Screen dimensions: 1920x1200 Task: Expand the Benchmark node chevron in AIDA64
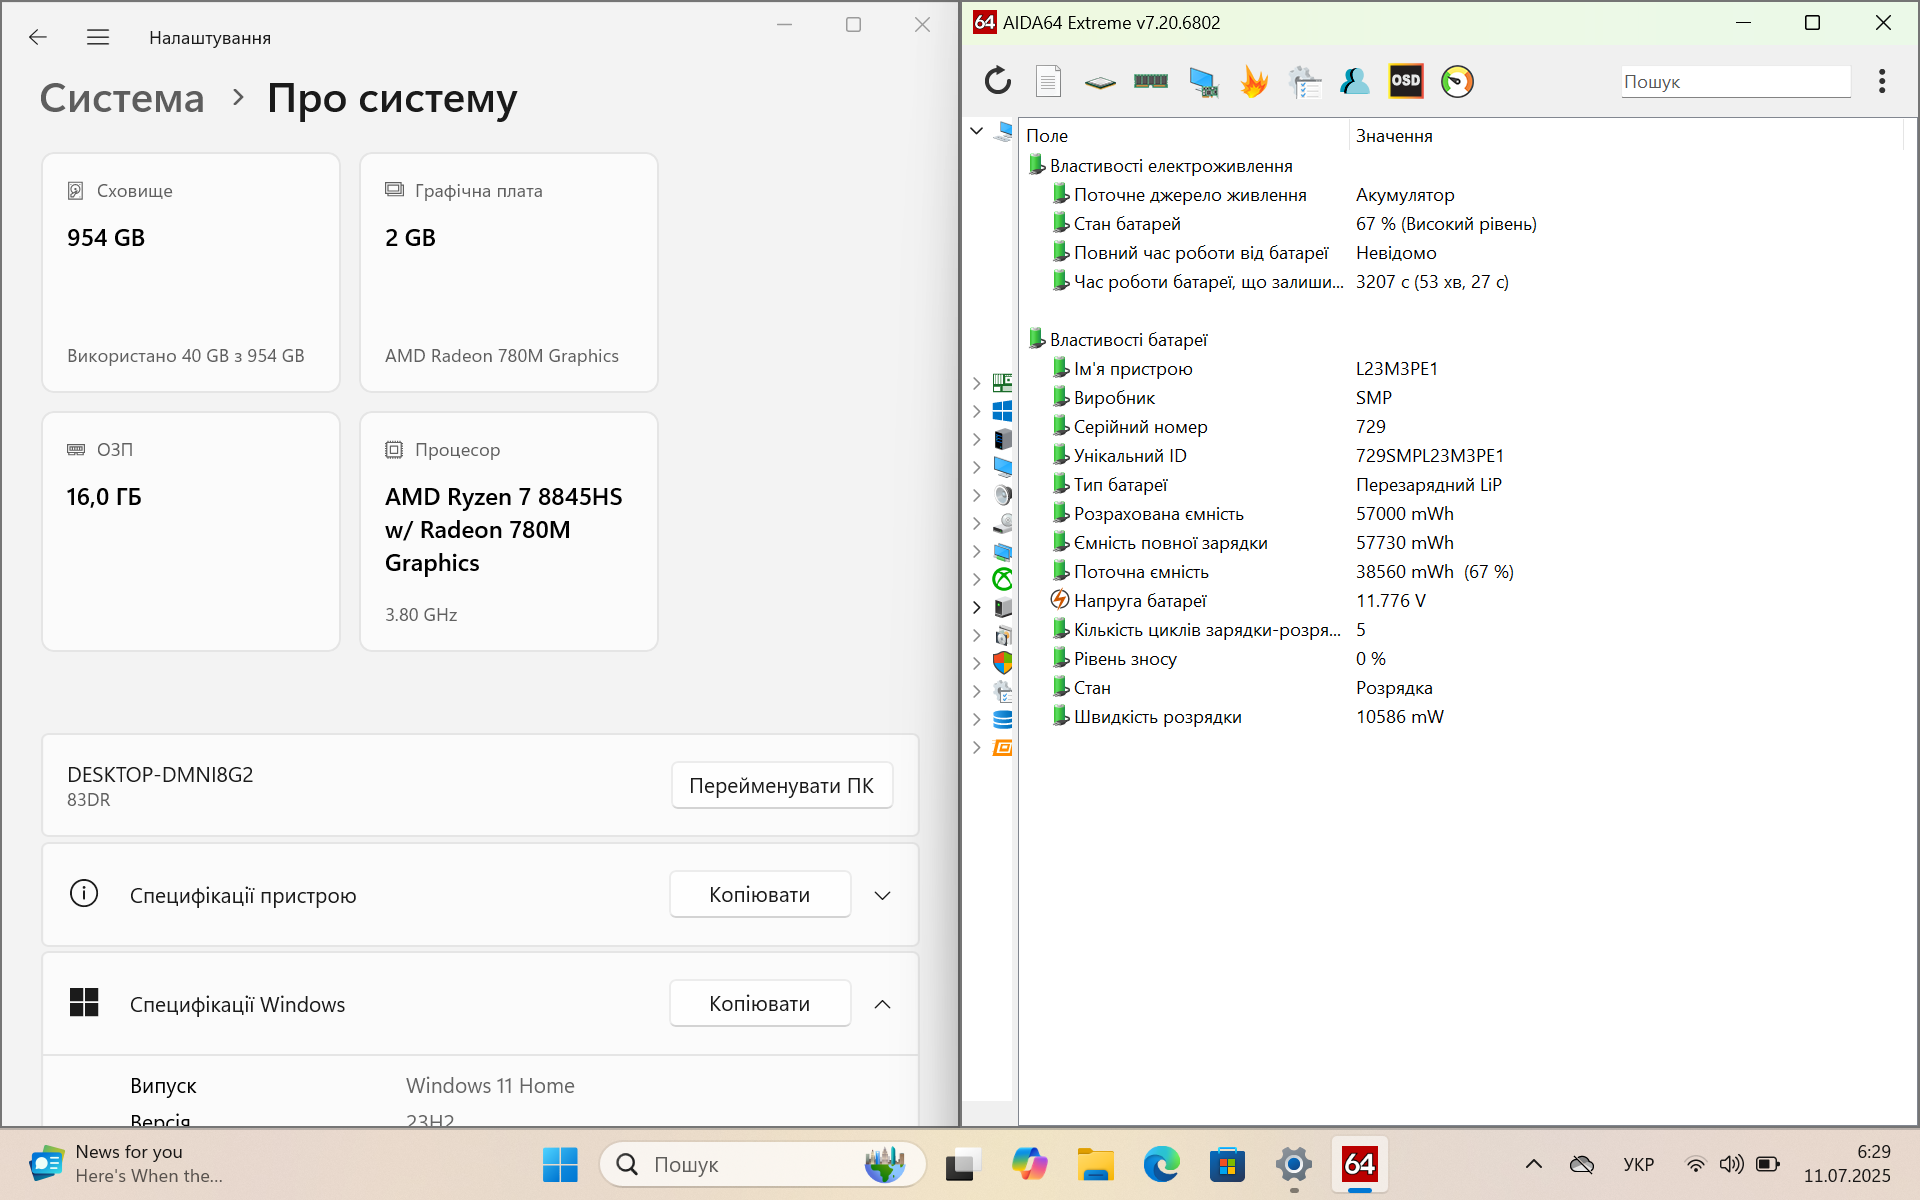point(977,747)
